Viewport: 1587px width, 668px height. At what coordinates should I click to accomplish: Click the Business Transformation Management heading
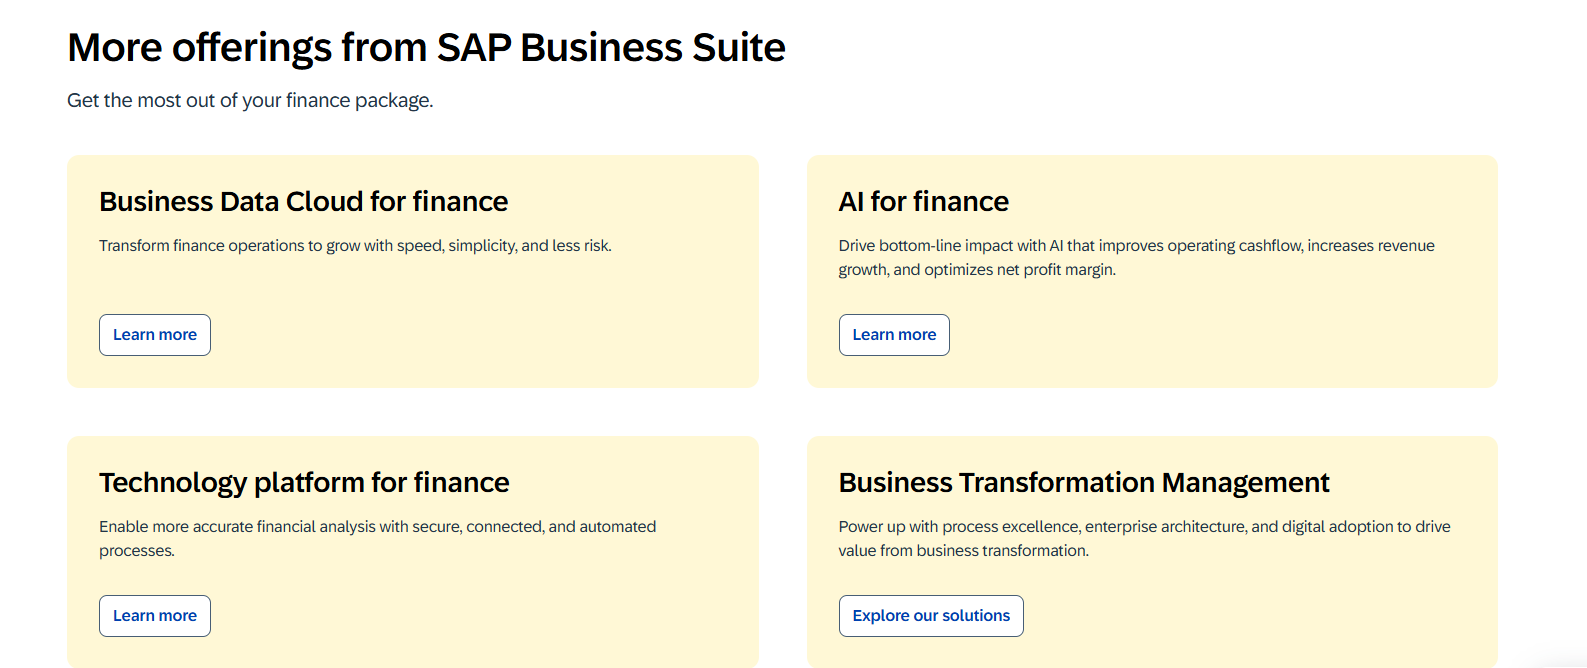[x=1084, y=483]
